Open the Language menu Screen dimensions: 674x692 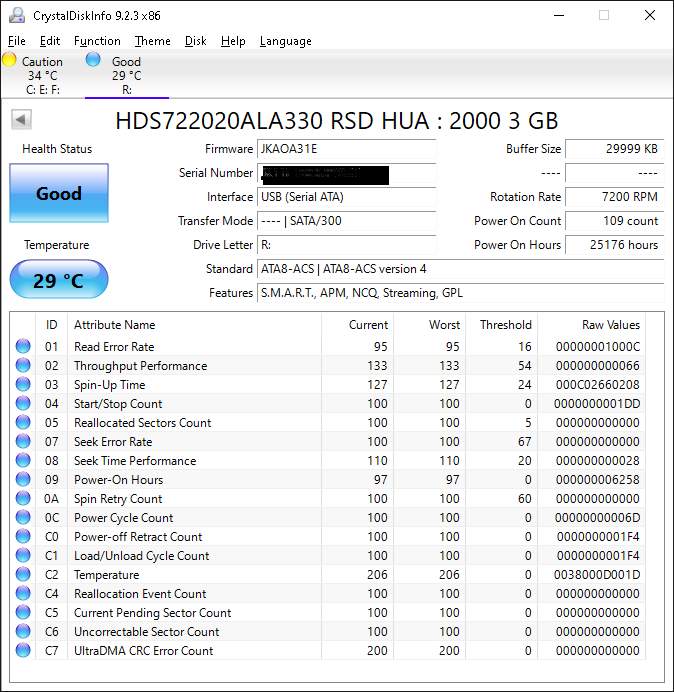click(x=286, y=41)
